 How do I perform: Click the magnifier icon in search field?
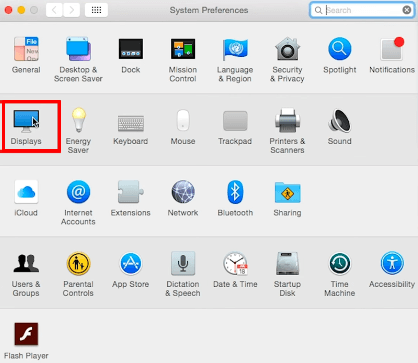click(x=319, y=10)
